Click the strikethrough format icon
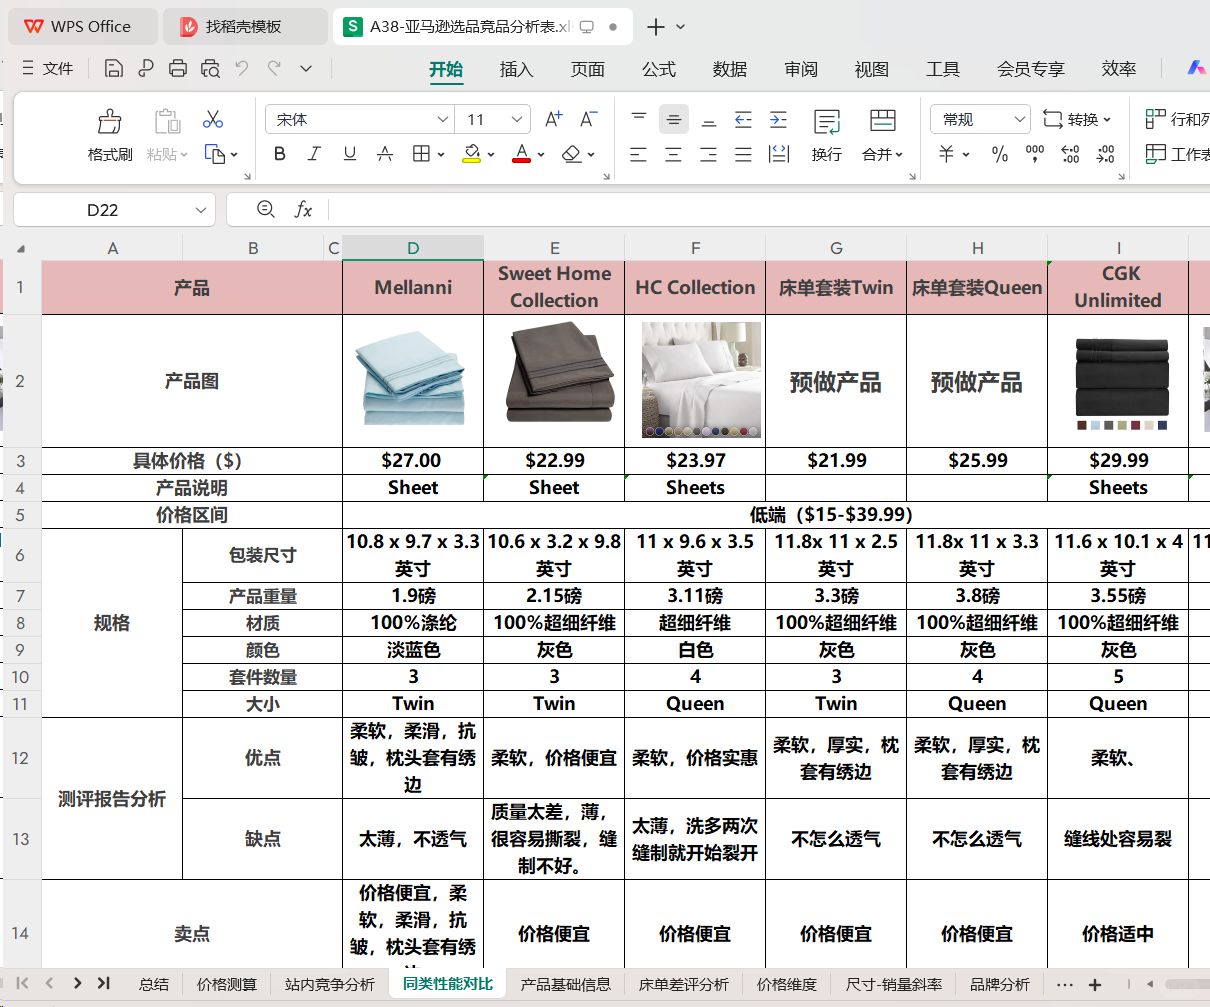This screenshot has height=1007, width=1210. pyautogui.click(x=385, y=154)
